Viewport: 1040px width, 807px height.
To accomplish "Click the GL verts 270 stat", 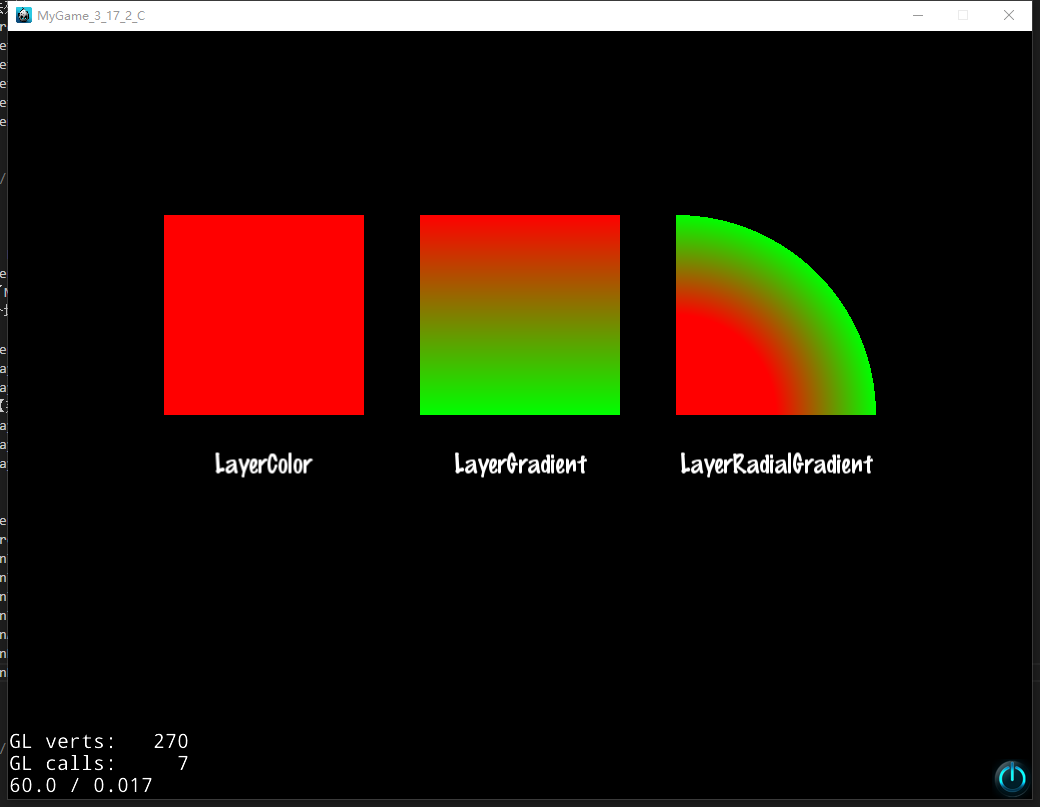I will 99,741.
